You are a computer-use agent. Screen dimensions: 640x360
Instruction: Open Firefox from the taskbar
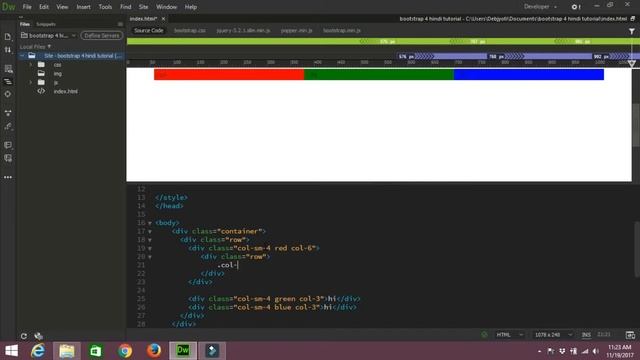point(154,351)
